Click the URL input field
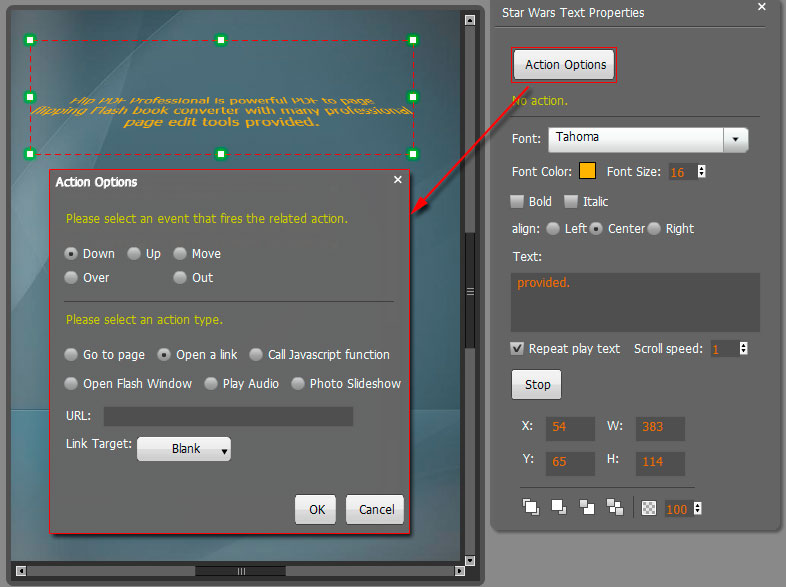 (228, 416)
